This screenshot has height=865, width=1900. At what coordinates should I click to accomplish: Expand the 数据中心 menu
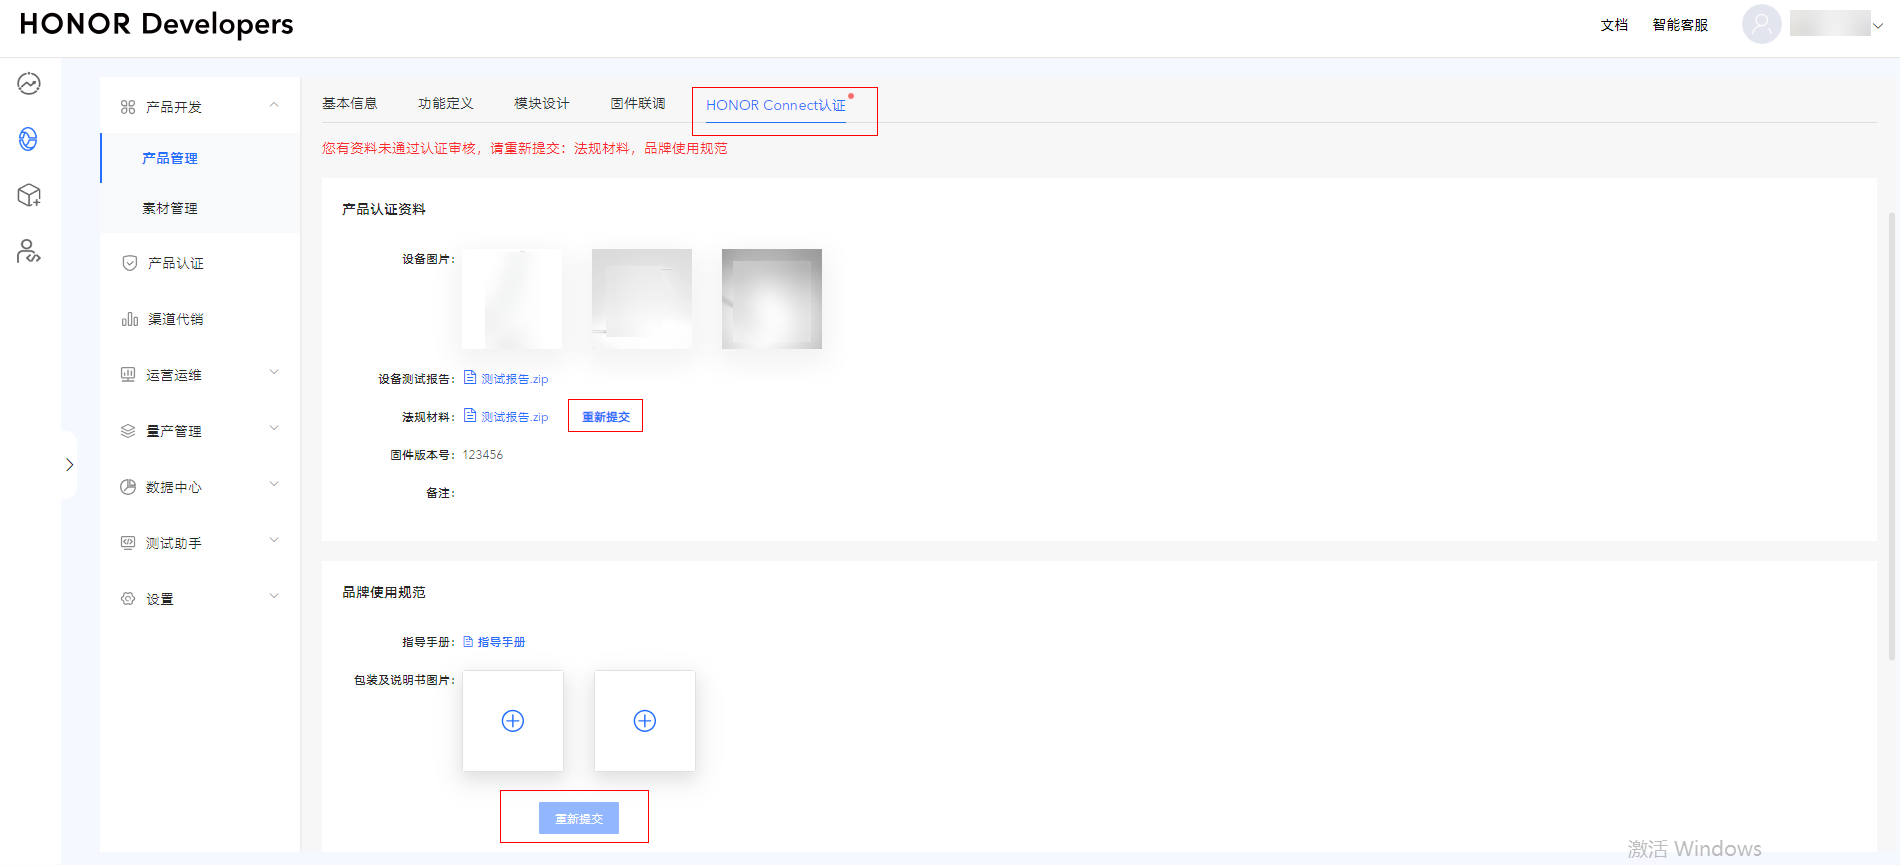pos(274,486)
